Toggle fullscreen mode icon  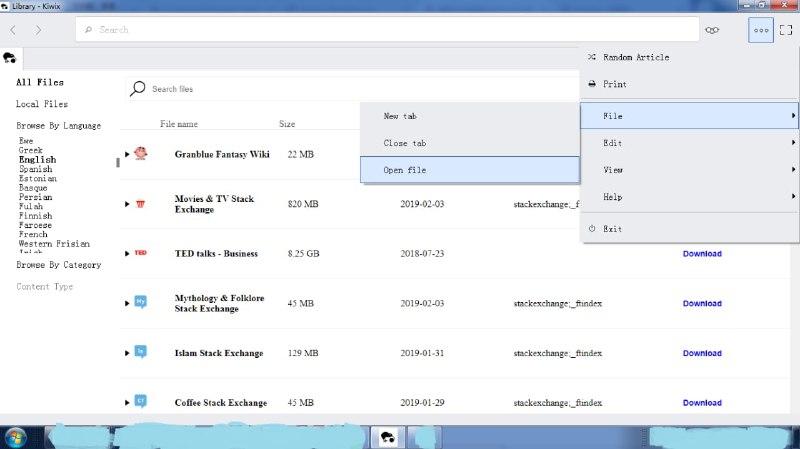click(x=786, y=30)
